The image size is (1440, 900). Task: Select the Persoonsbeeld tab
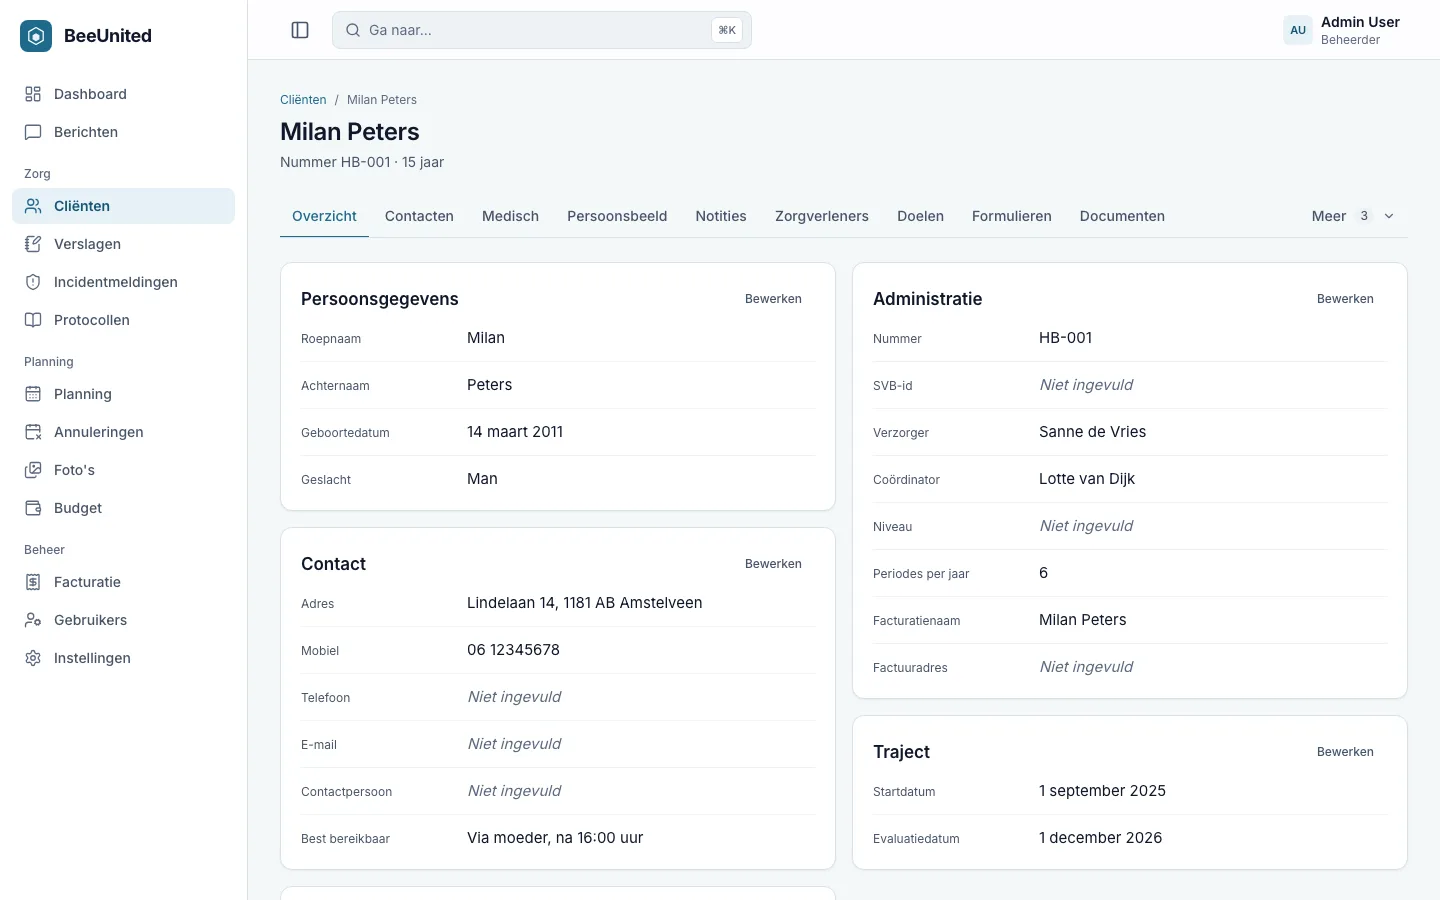(x=617, y=216)
